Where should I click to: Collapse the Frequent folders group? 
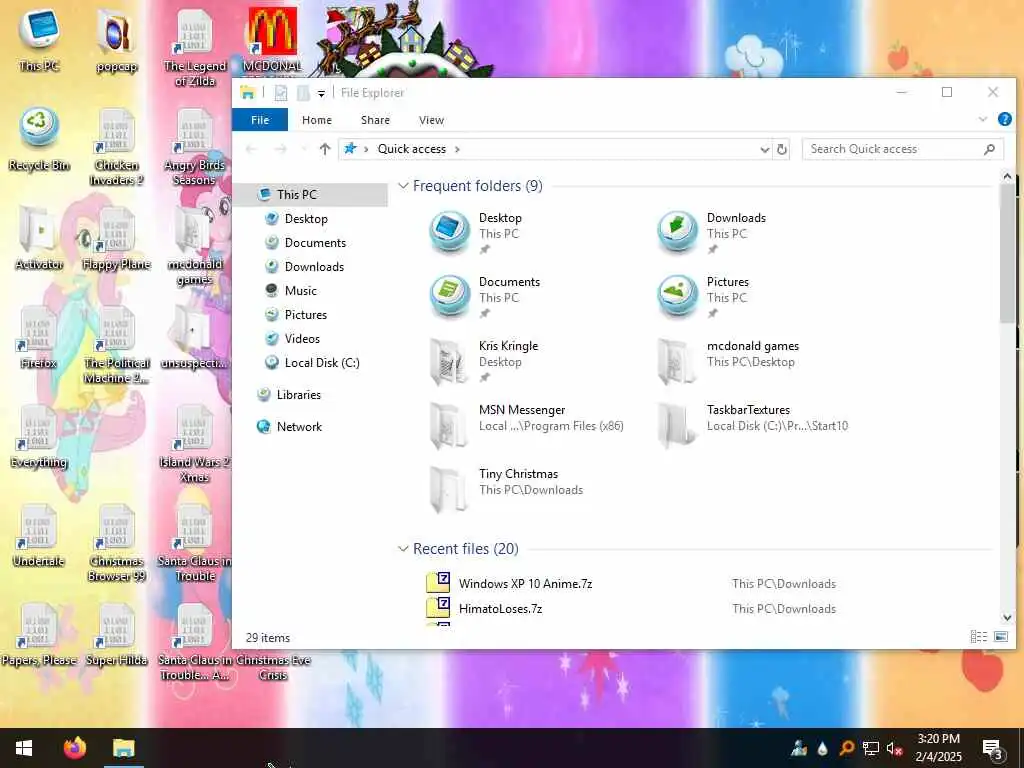click(403, 186)
